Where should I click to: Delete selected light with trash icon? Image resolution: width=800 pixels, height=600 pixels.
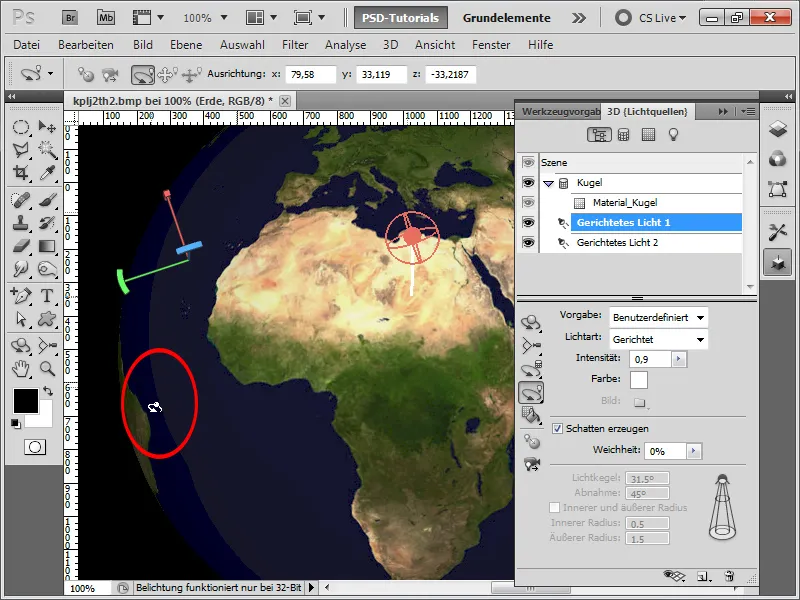coord(729,577)
